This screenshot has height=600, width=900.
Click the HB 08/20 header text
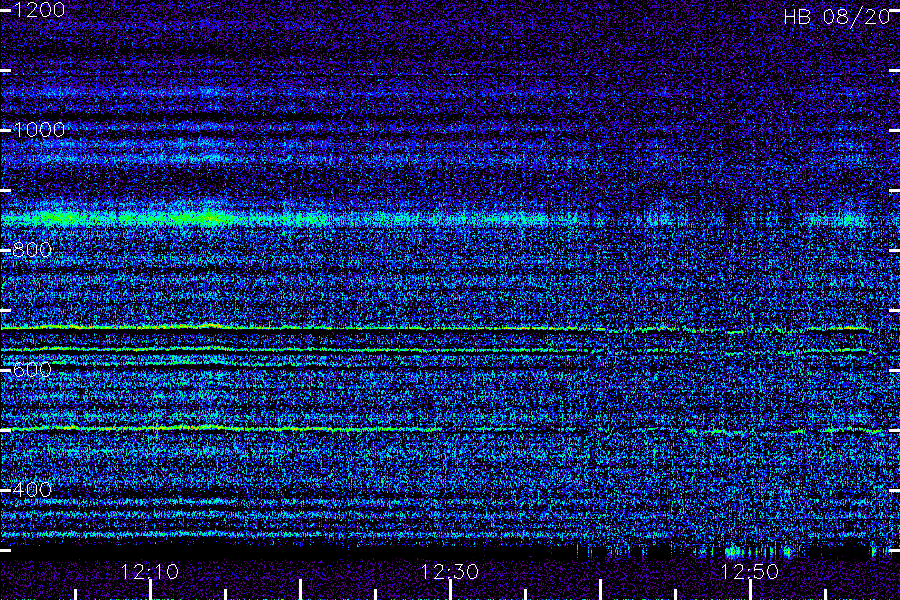pyautogui.click(x=837, y=17)
